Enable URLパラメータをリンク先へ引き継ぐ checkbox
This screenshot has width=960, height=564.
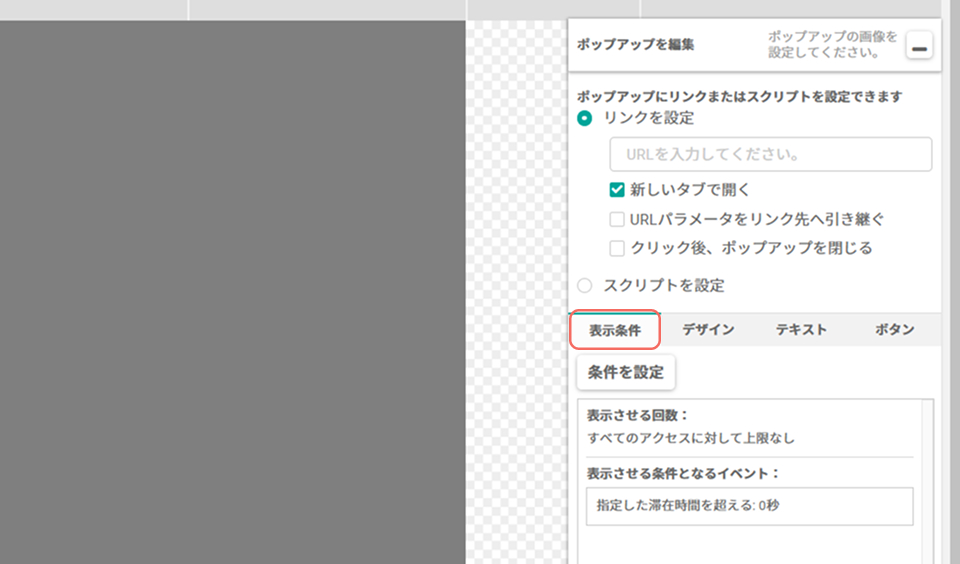click(617, 219)
